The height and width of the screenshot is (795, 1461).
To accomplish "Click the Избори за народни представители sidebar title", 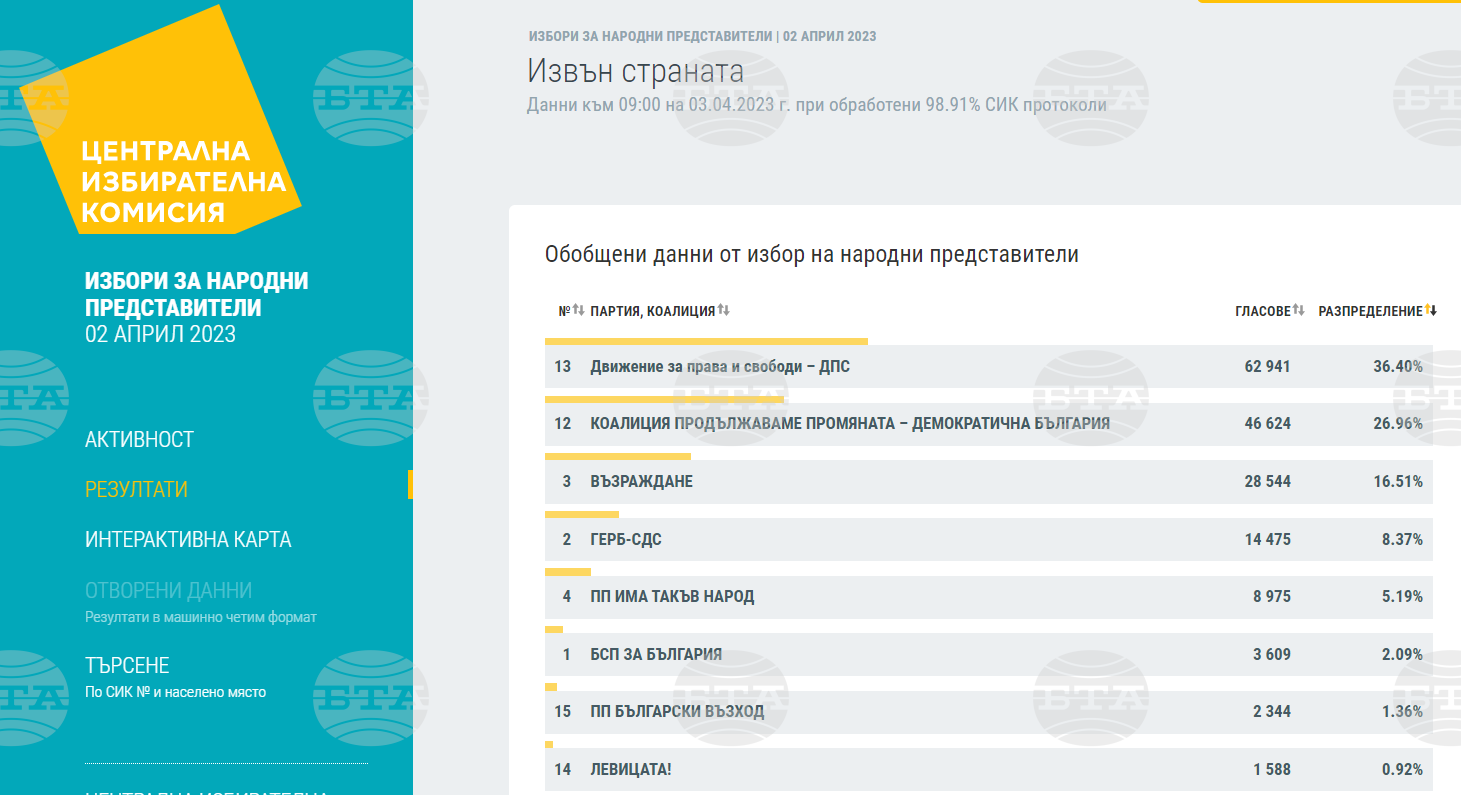I will point(196,295).
